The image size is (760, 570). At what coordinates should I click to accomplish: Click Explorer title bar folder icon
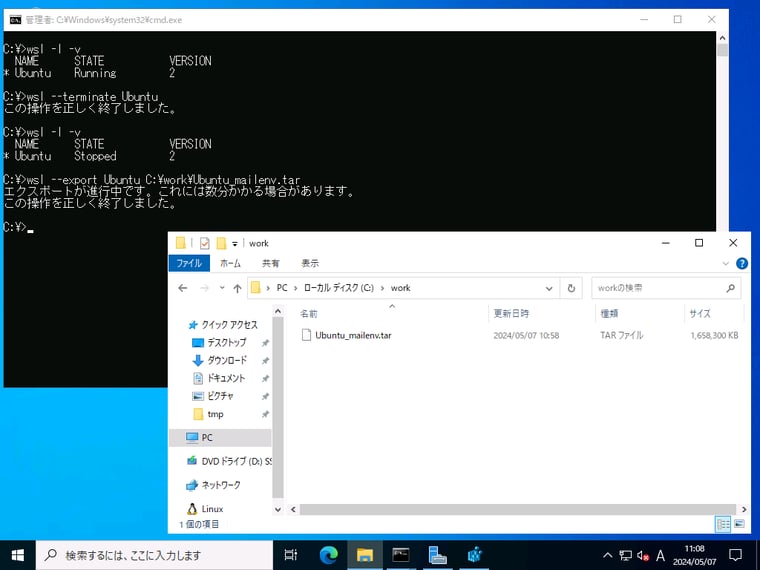(x=181, y=243)
